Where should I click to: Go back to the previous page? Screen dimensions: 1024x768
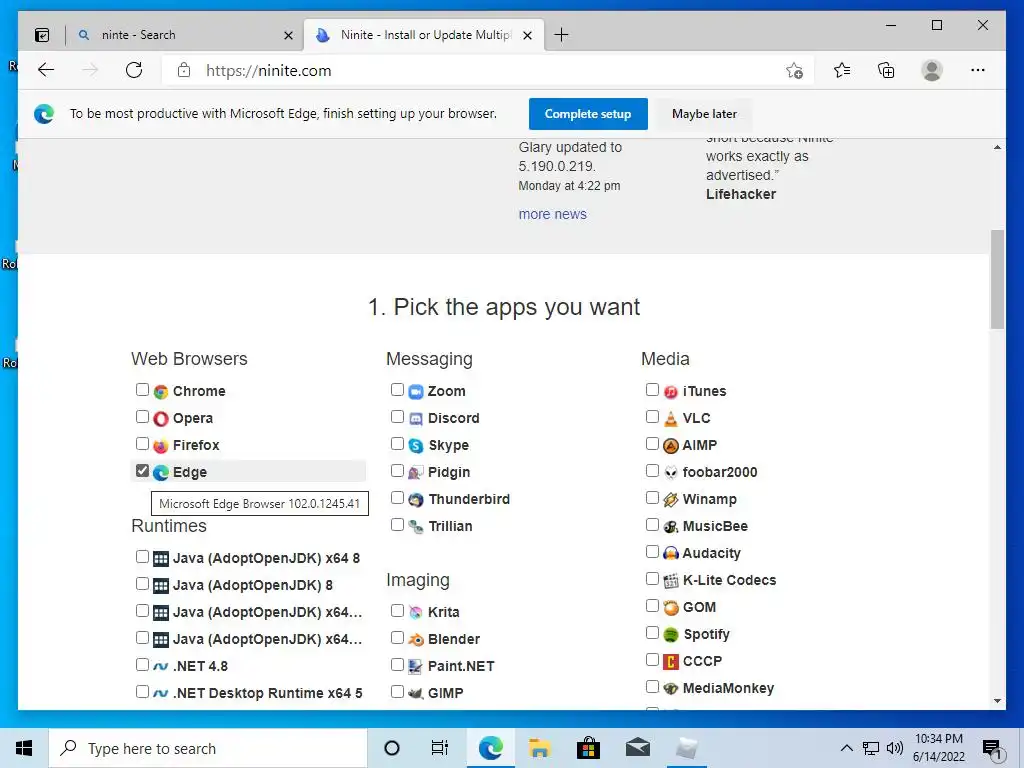46,70
